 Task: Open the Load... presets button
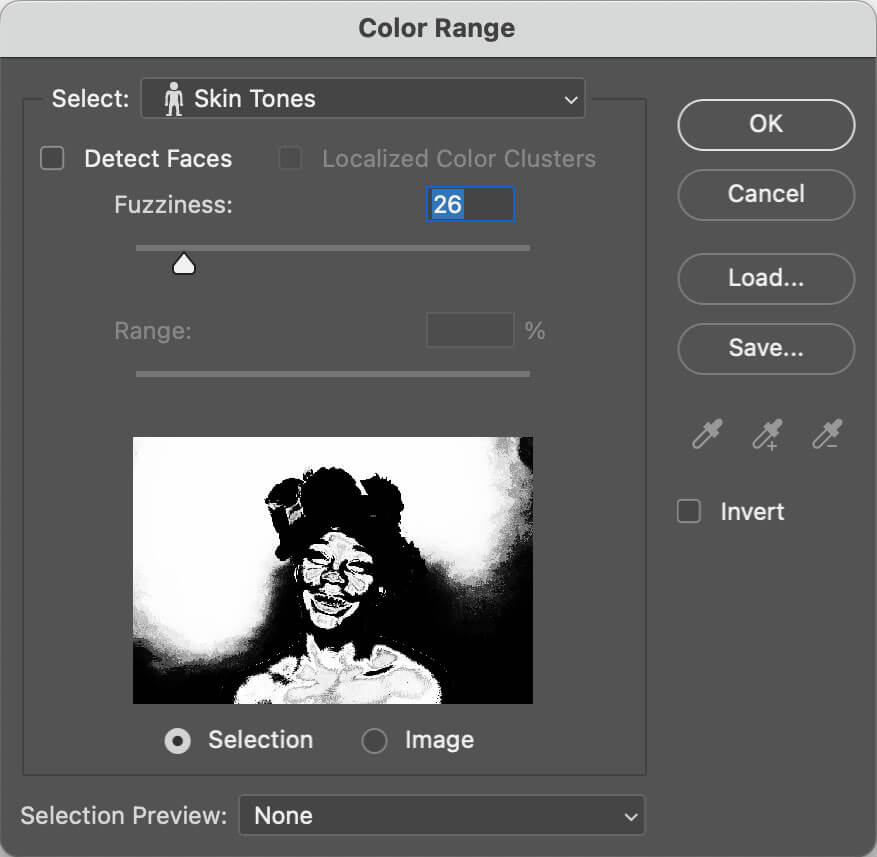pos(766,279)
